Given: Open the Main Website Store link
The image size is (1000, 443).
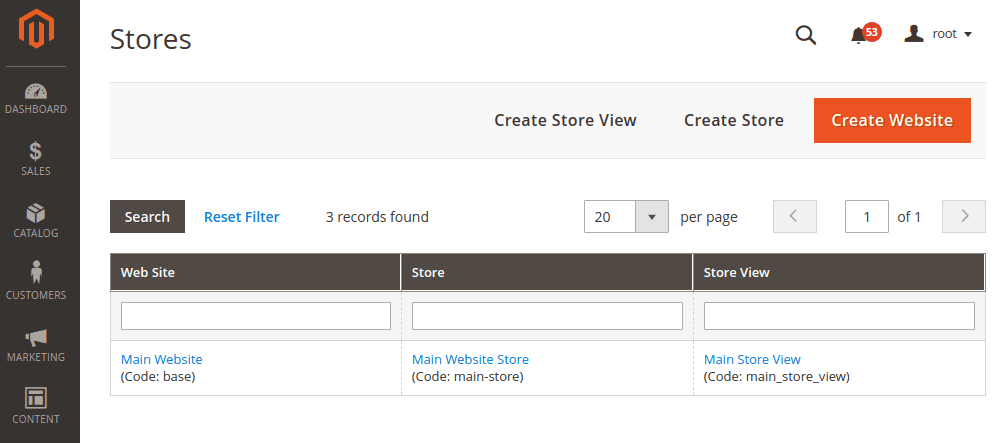Looking at the screenshot, I should tap(470, 359).
